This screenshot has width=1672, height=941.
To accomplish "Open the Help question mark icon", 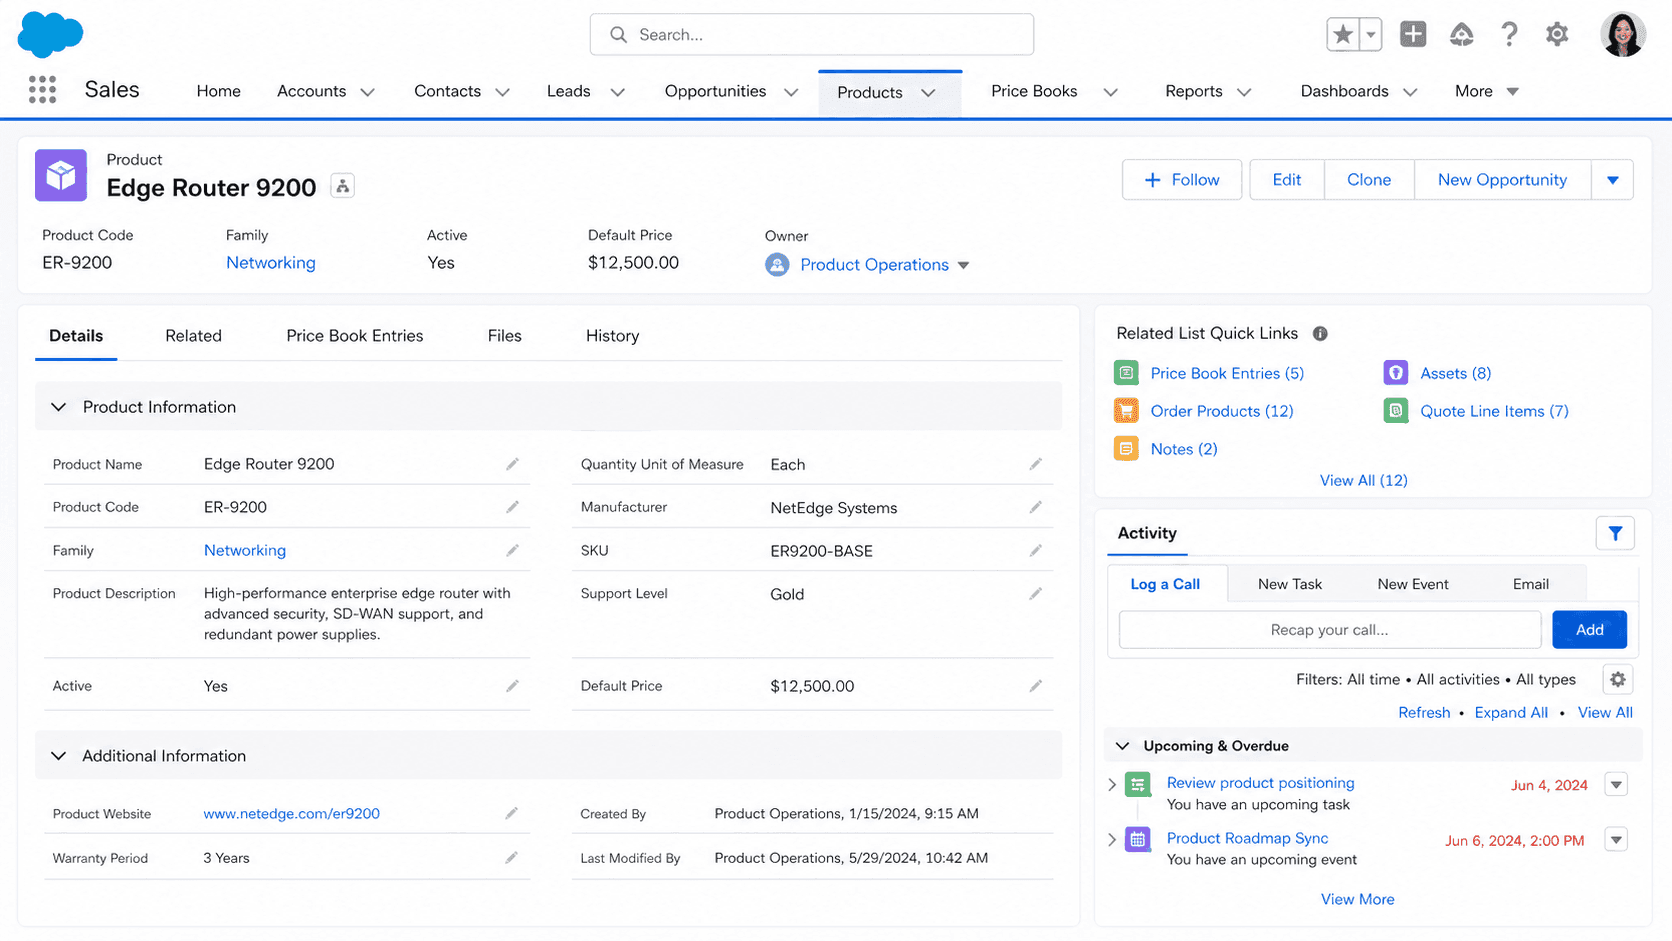I will click(1509, 34).
